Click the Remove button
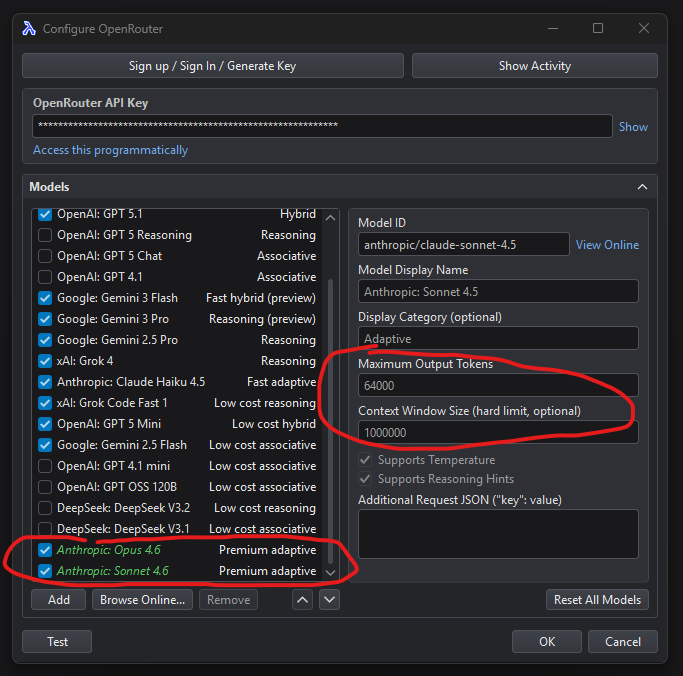This screenshot has height=676, width=683. (x=228, y=600)
